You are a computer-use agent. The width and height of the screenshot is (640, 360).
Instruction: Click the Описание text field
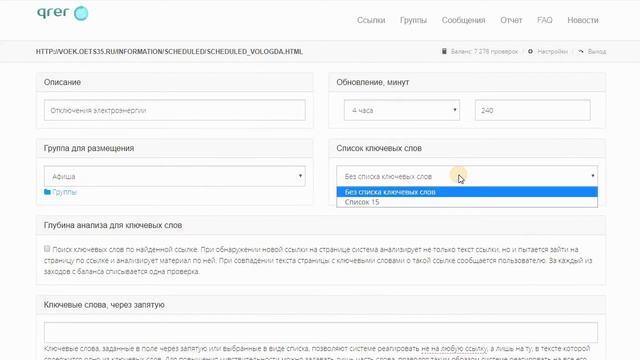pyautogui.click(x=175, y=110)
